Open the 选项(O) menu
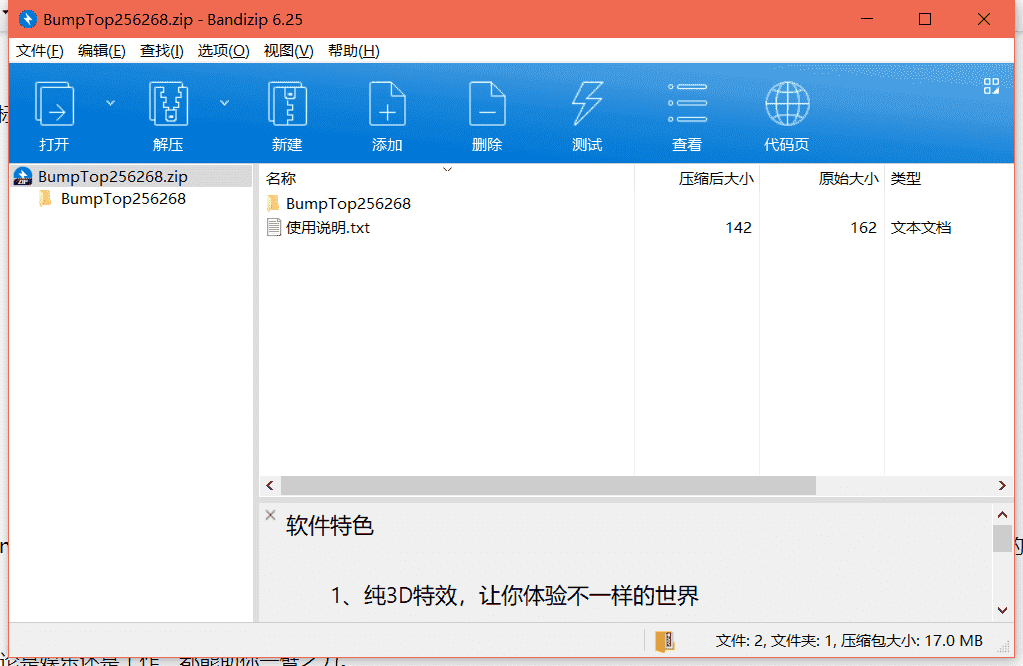 (223, 51)
